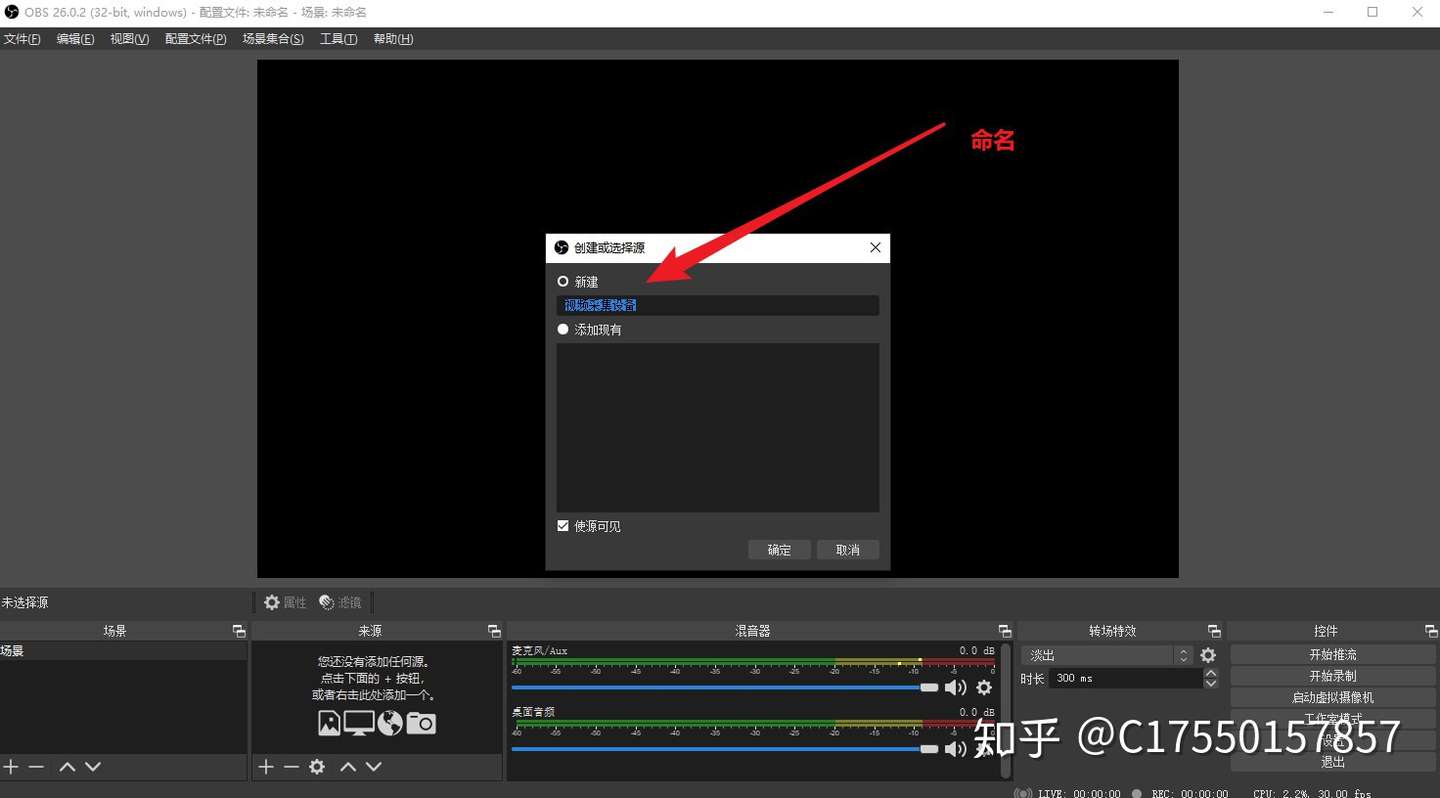The width and height of the screenshot is (1440, 798).
Task: Adjust the 麦克风/Aux volume slider
Action: coord(725,687)
